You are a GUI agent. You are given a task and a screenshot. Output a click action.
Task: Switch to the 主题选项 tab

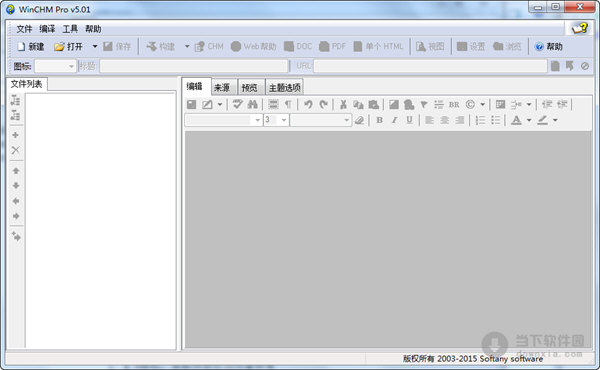[284, 88]
